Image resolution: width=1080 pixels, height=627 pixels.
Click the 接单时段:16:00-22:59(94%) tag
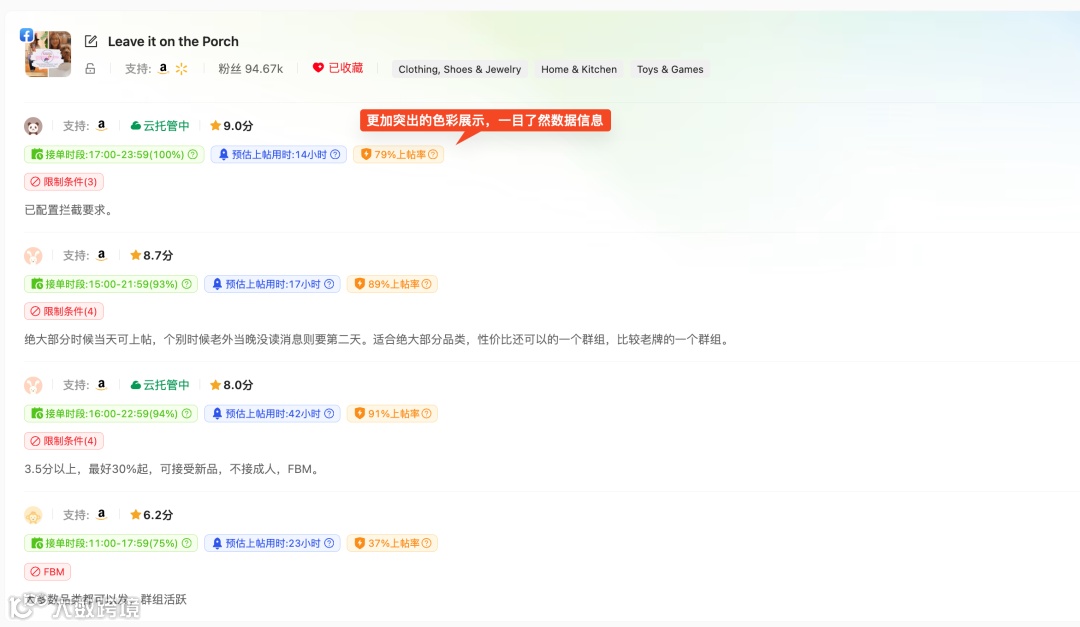click(111, 413)
